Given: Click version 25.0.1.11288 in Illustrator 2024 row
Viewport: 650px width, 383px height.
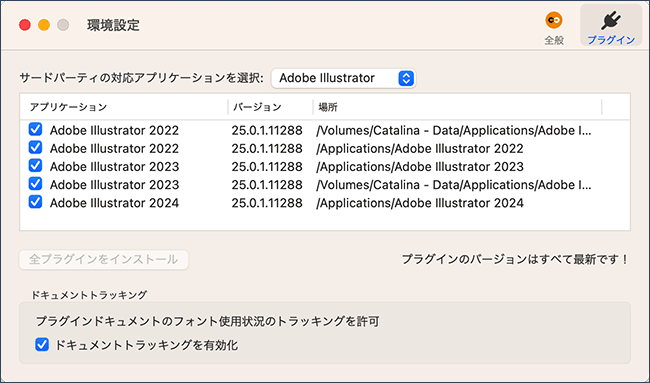Looking at the screenshot, I should (x=267, y=203).
